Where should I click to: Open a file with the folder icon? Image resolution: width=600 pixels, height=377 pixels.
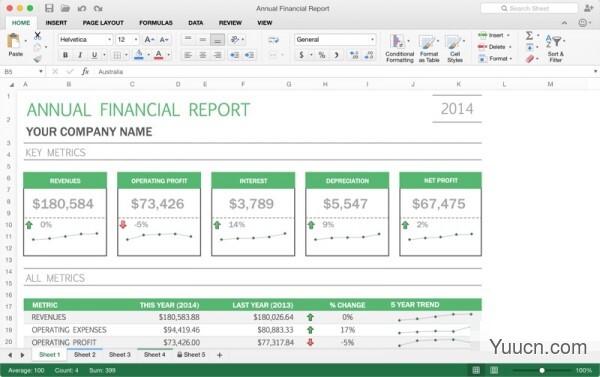[65, 8]
